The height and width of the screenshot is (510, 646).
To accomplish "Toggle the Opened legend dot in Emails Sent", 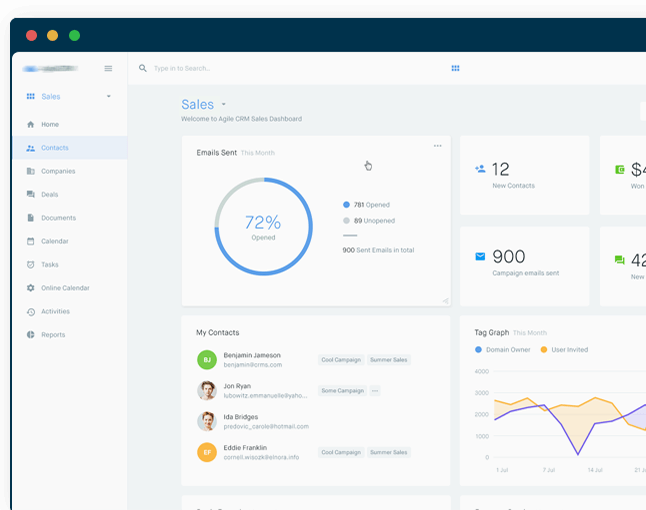I will [347, 205].
